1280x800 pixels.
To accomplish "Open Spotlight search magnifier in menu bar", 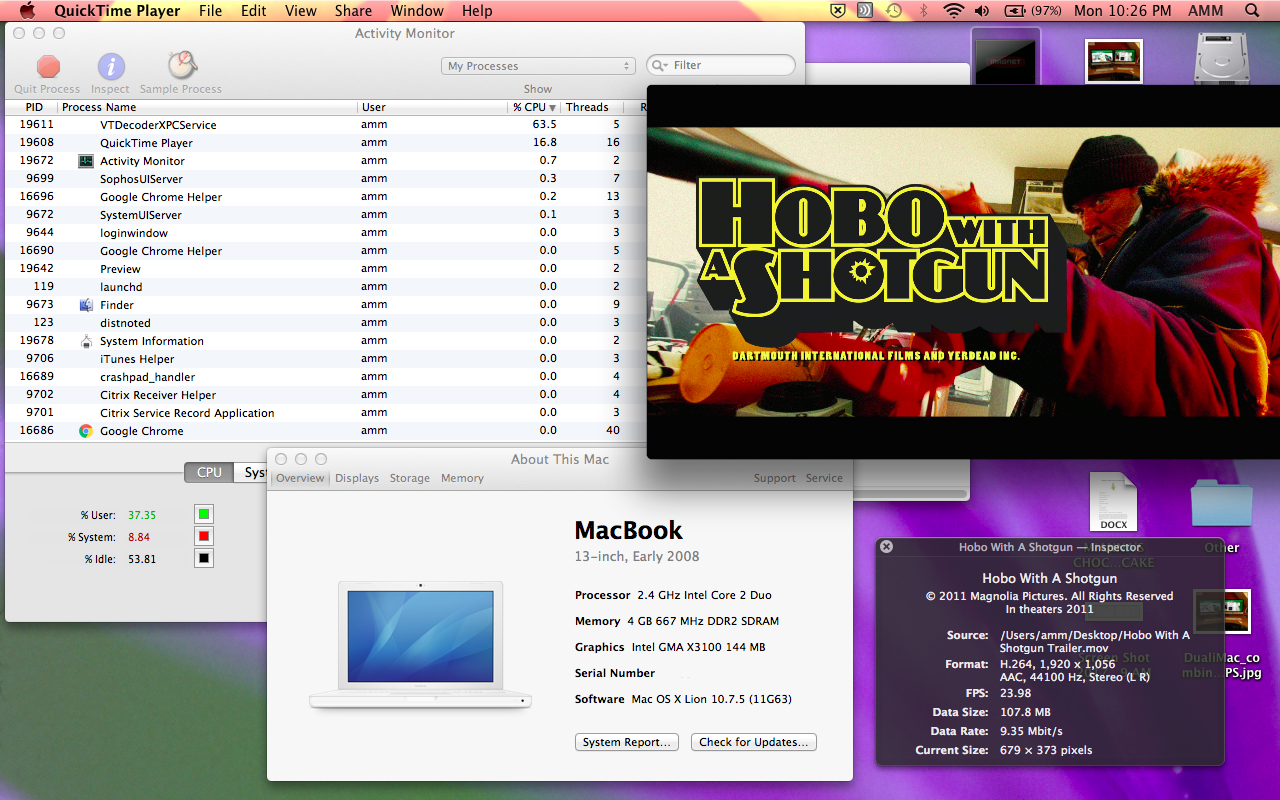I will point(1252,11).
